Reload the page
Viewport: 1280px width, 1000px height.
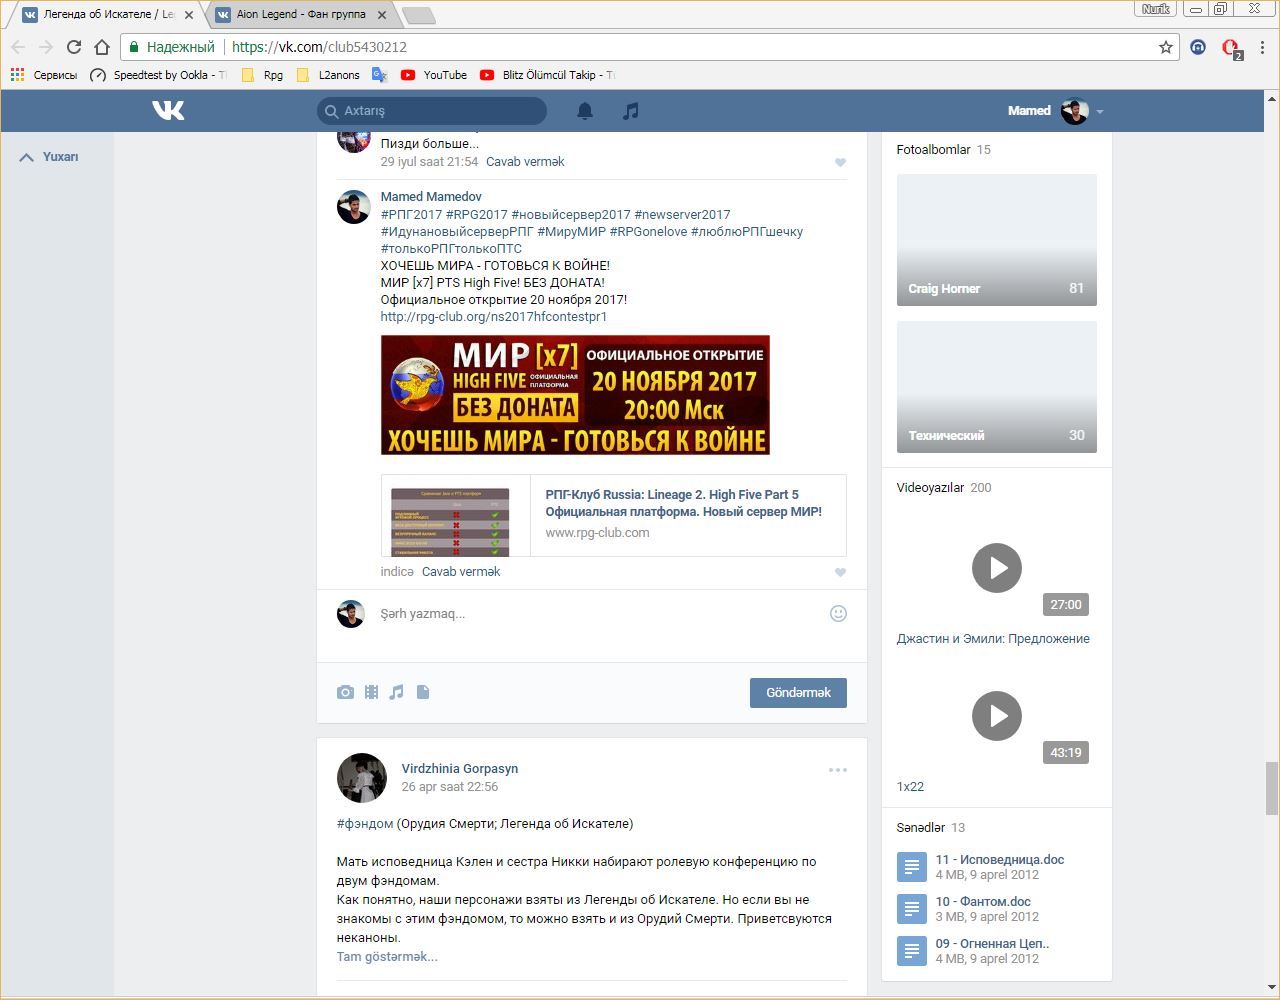[73, 47]
